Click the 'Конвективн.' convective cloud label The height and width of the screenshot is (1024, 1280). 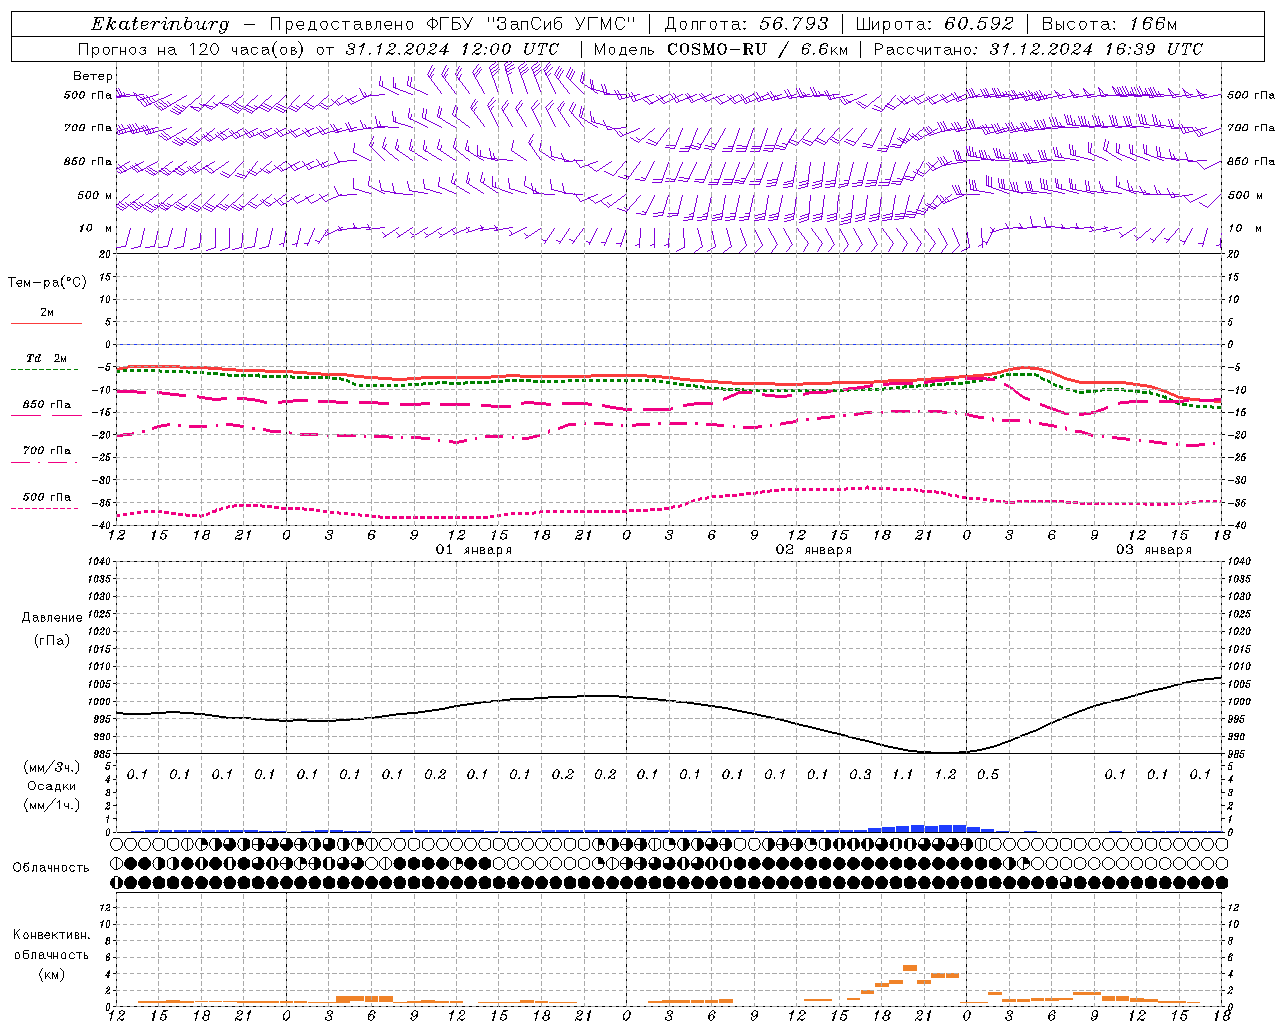[52, 935]
